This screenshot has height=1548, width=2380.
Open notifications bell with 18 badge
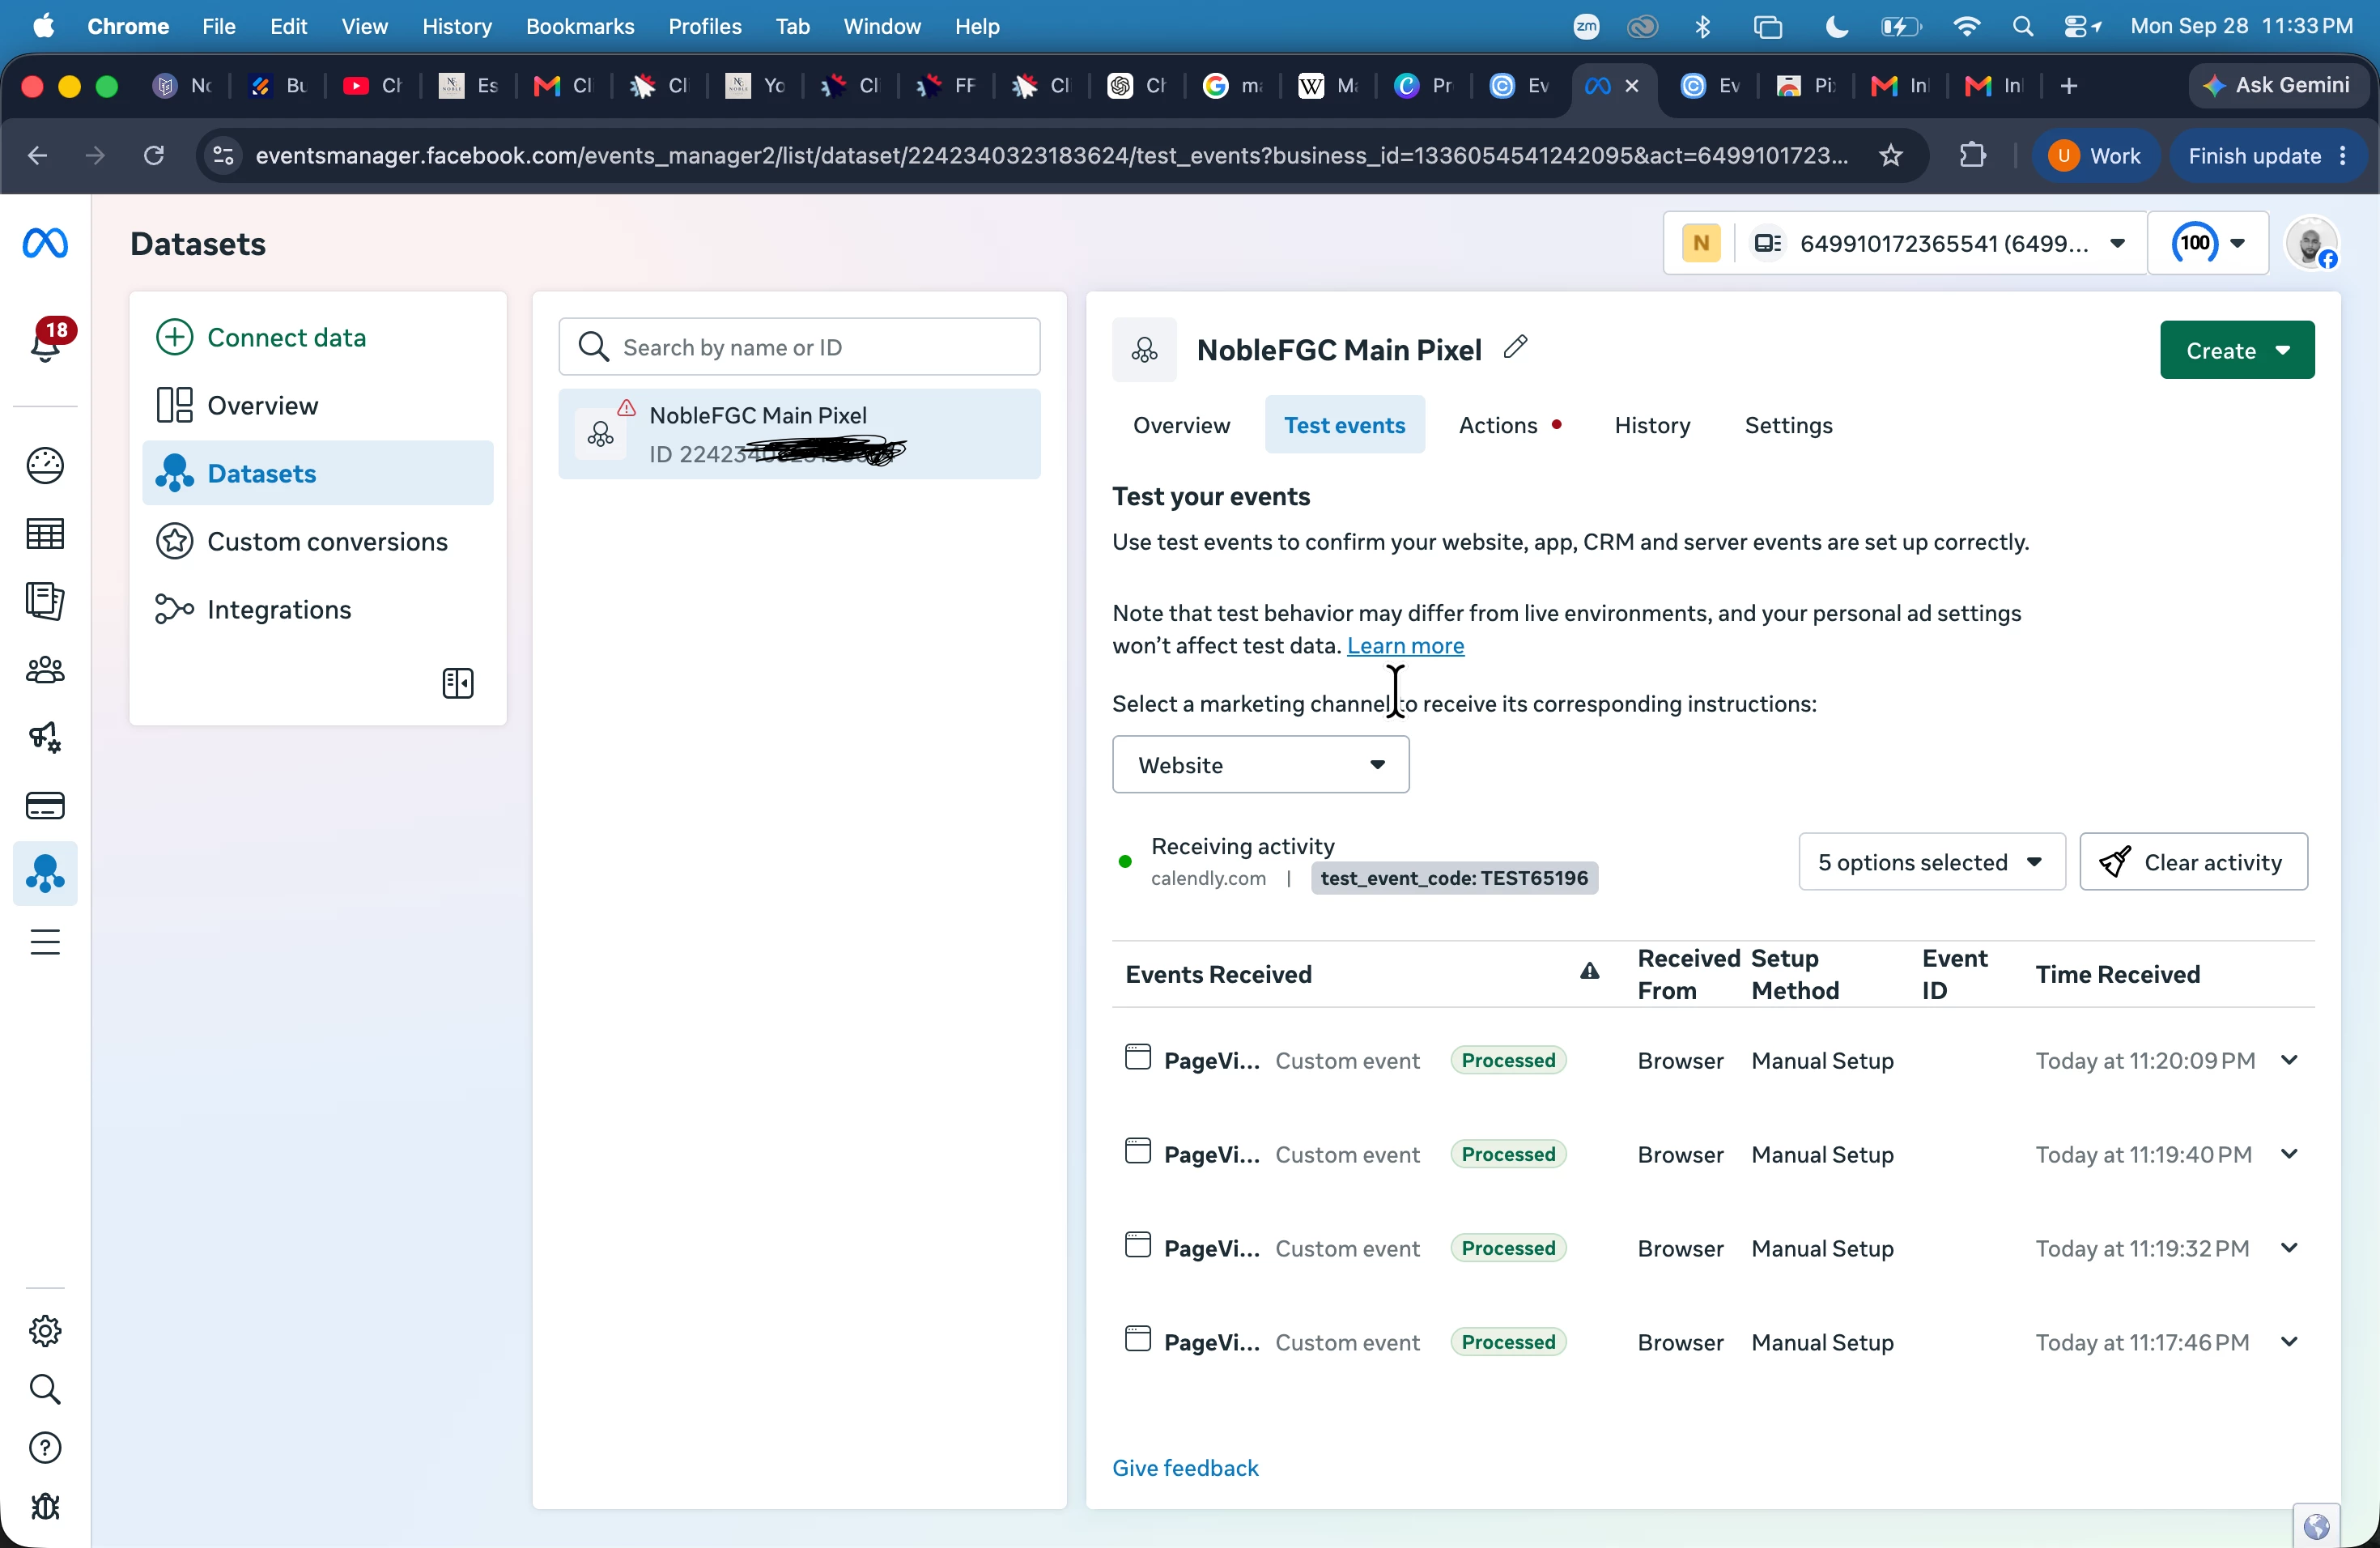point(47,341)
